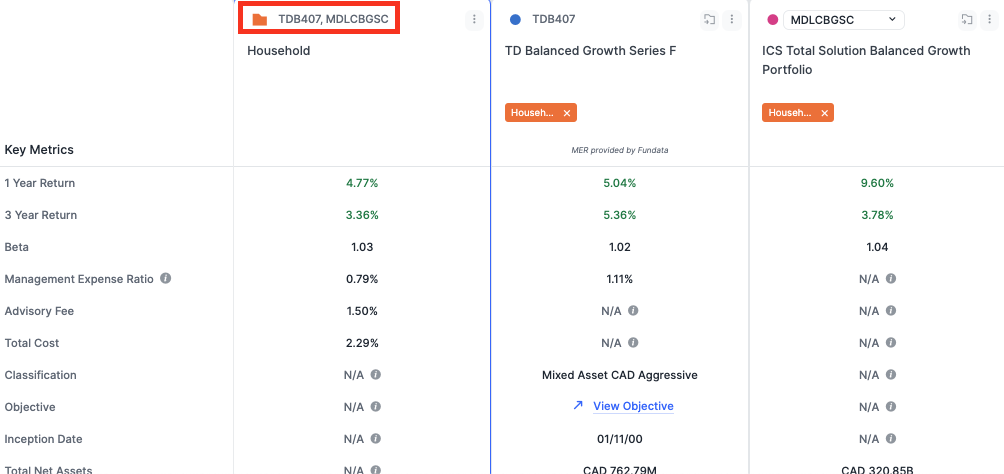Click the blue dot for TDB407

(x=515, y=20)
